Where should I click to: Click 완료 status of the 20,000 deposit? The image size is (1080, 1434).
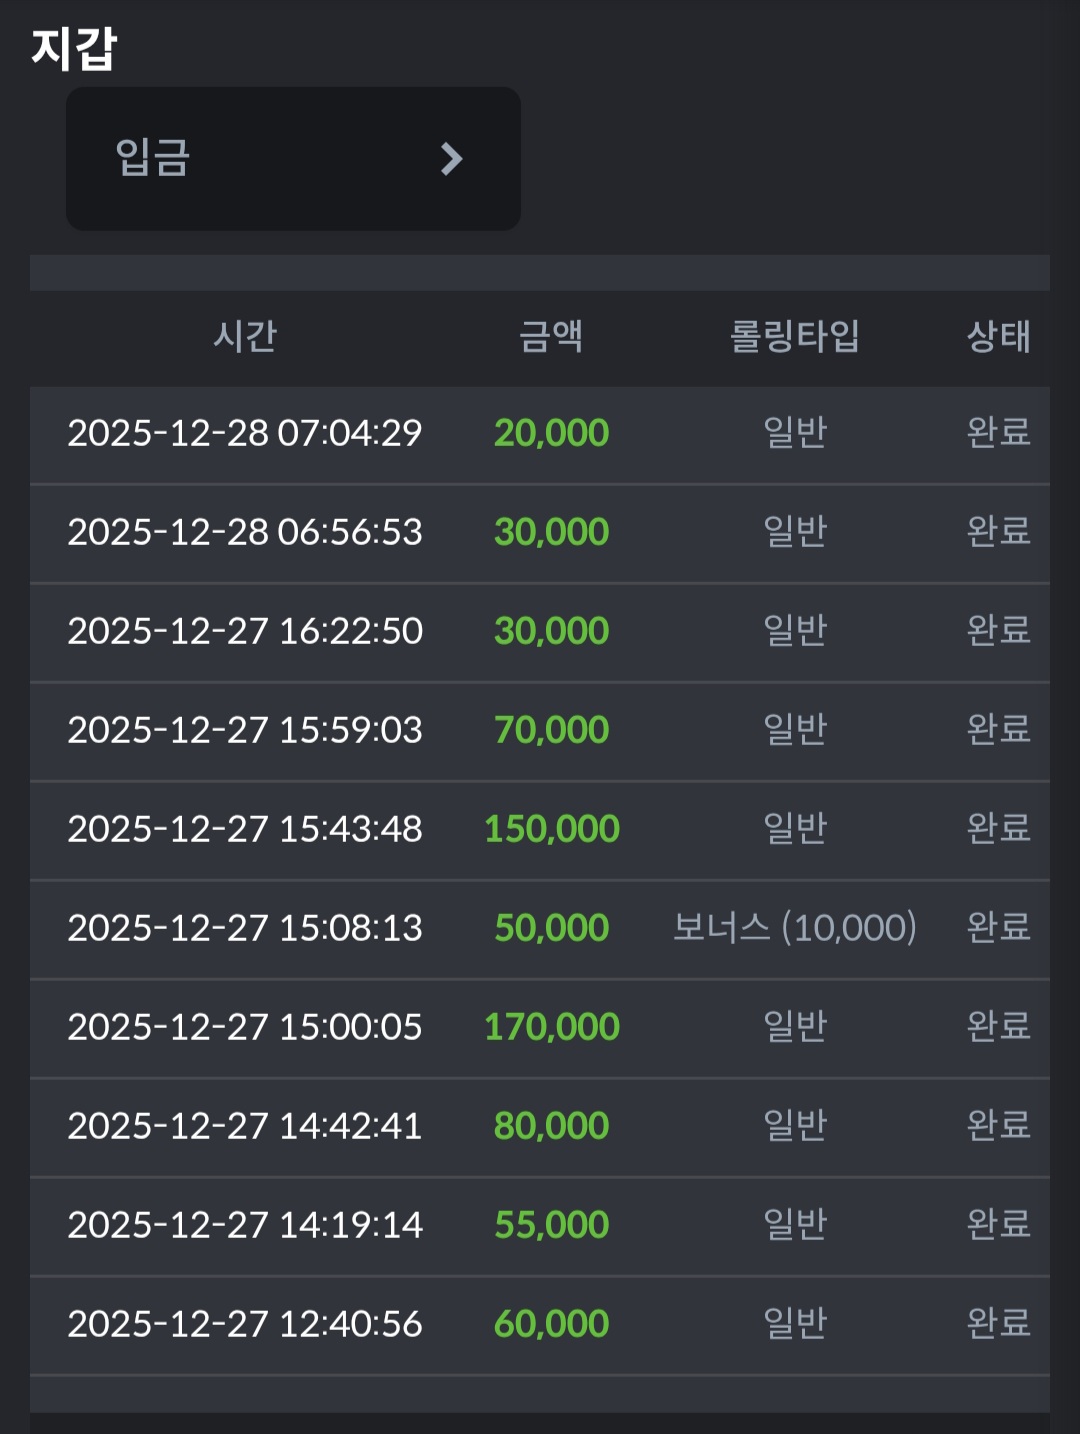pos(998,433)
